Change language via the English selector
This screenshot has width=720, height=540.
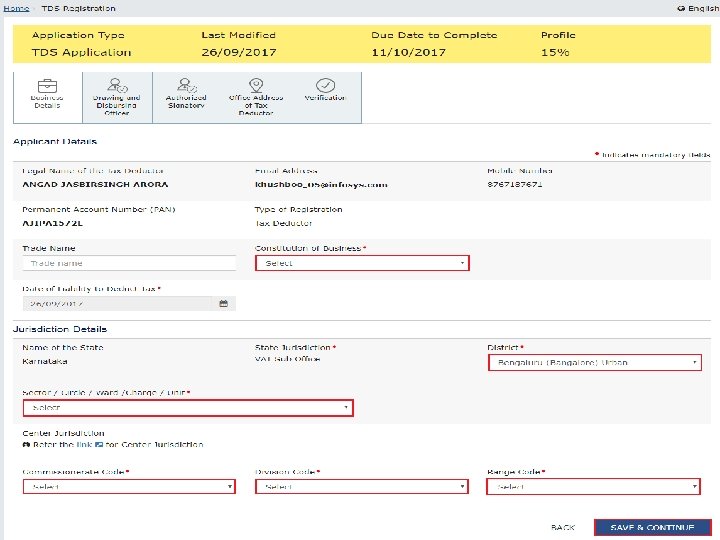tap(698, 8)
